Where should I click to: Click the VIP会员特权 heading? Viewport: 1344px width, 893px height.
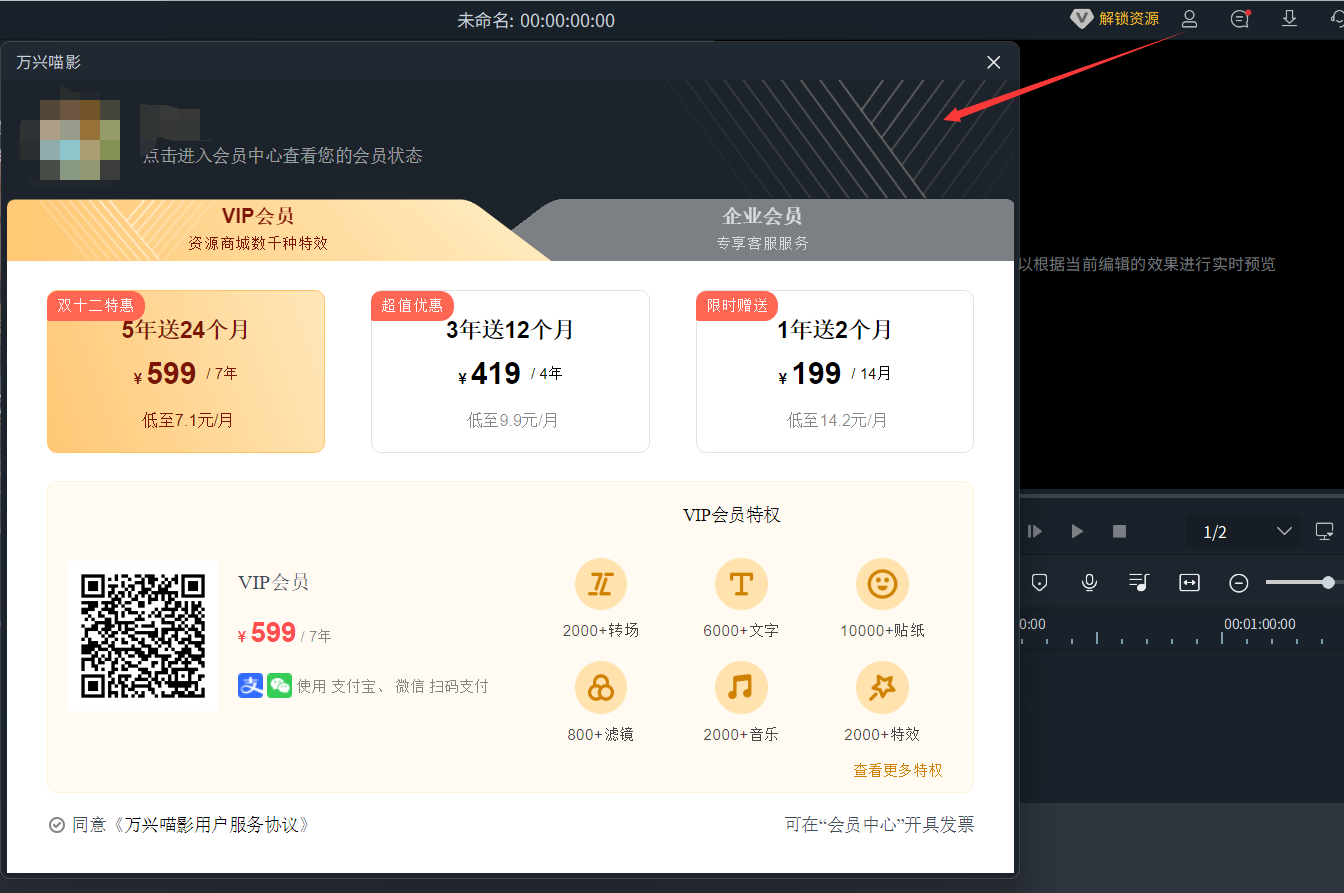point(731,515)
